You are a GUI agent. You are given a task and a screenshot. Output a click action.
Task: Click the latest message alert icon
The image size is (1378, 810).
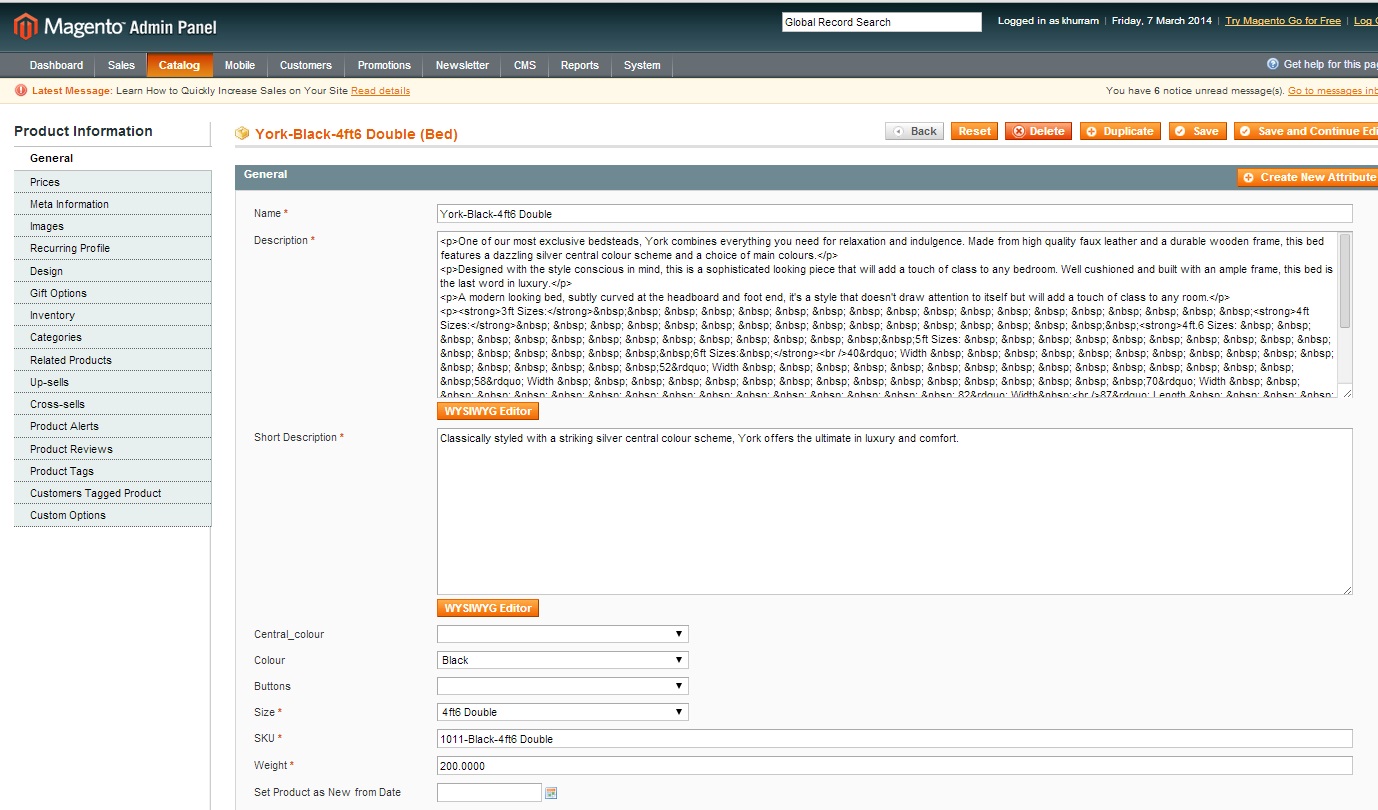(21, 91)
